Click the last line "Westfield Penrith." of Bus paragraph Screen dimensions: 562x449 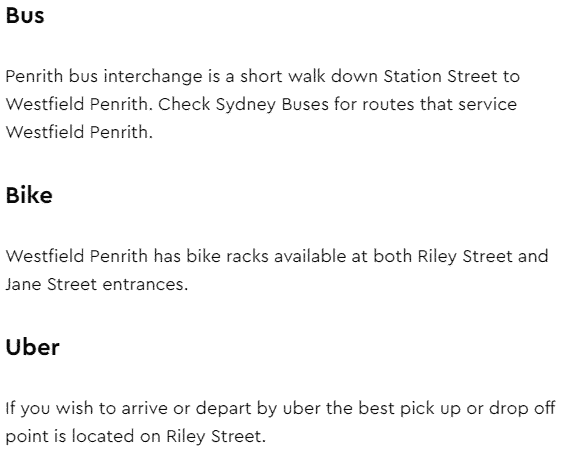click(79, 132)
